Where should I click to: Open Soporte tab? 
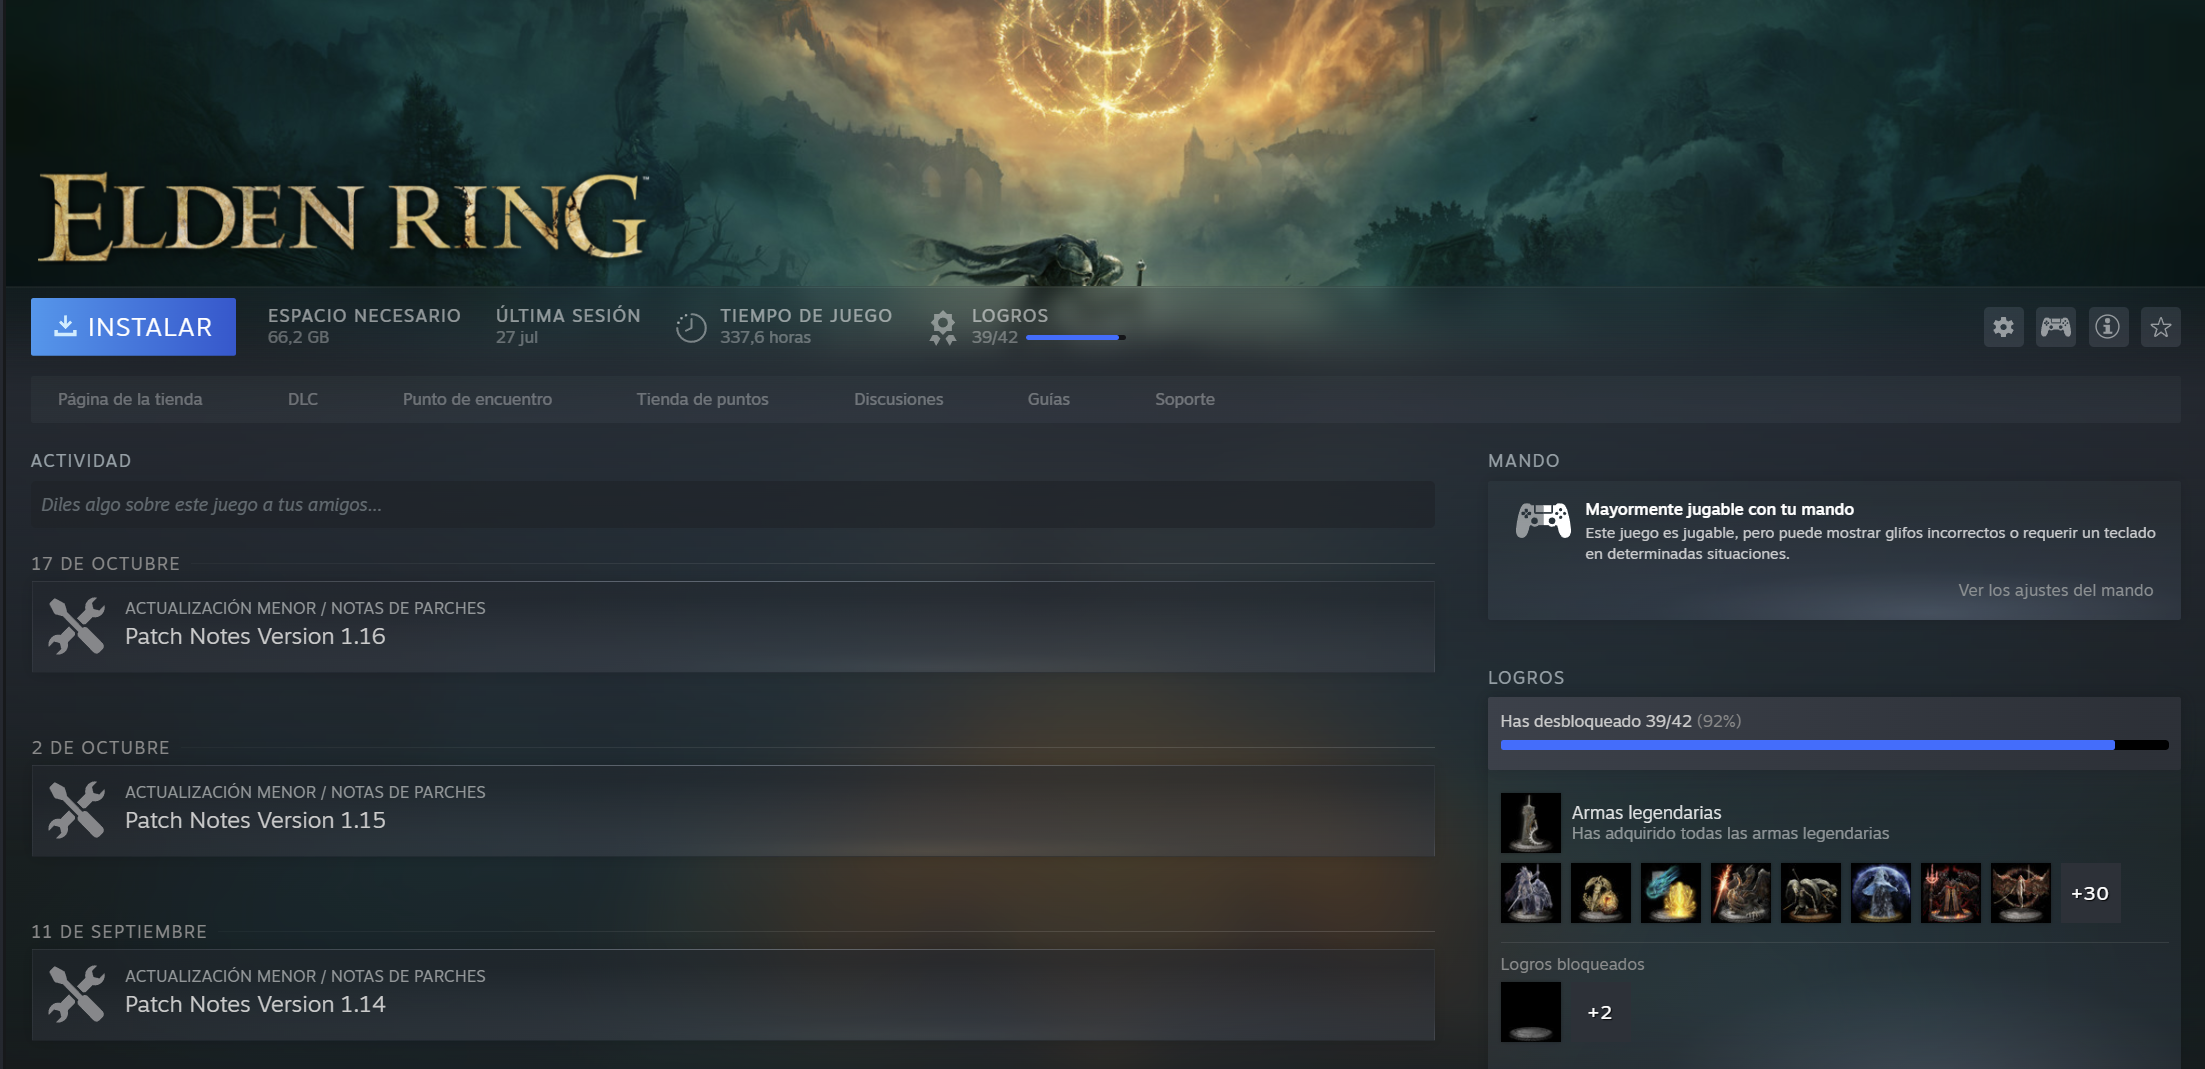coord(1185,399)
